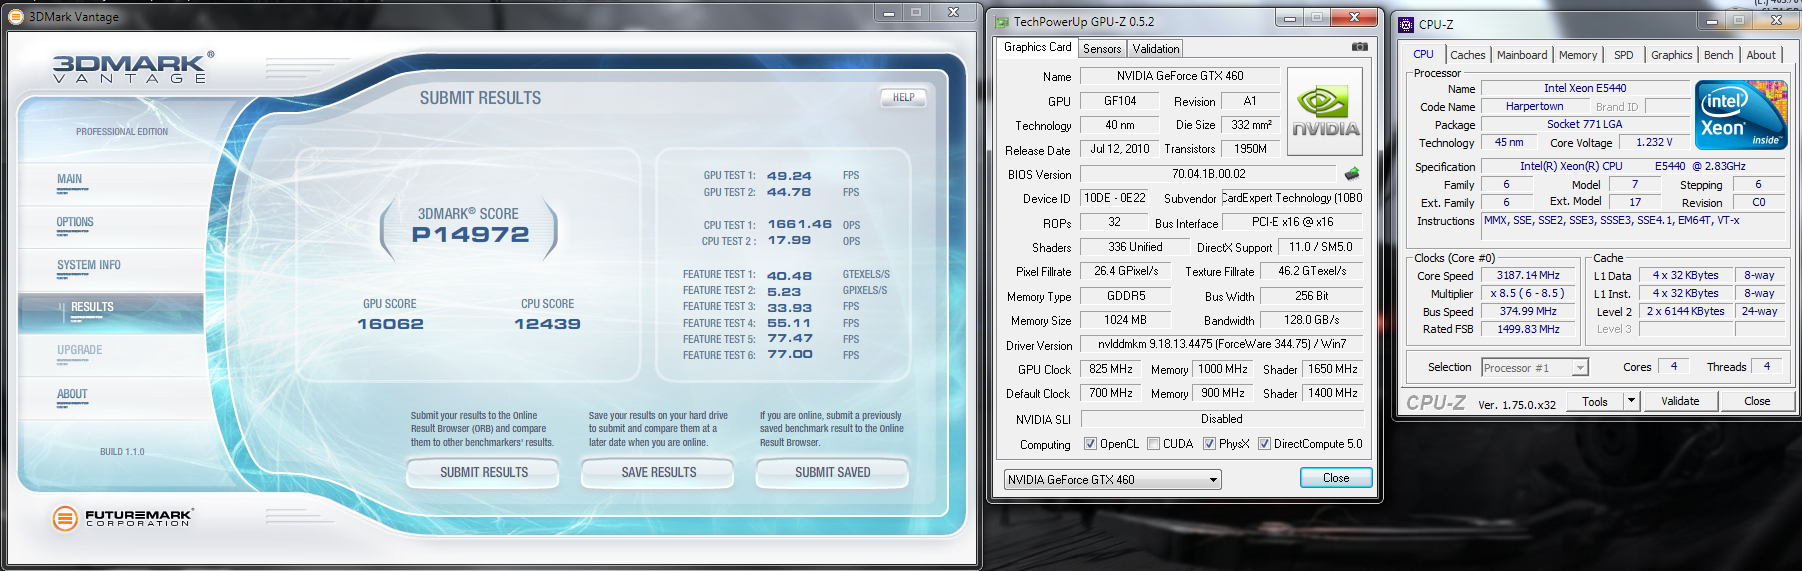Click the GPU Score value 16062
Screen dimensions: 1802x571
(390, 324)
